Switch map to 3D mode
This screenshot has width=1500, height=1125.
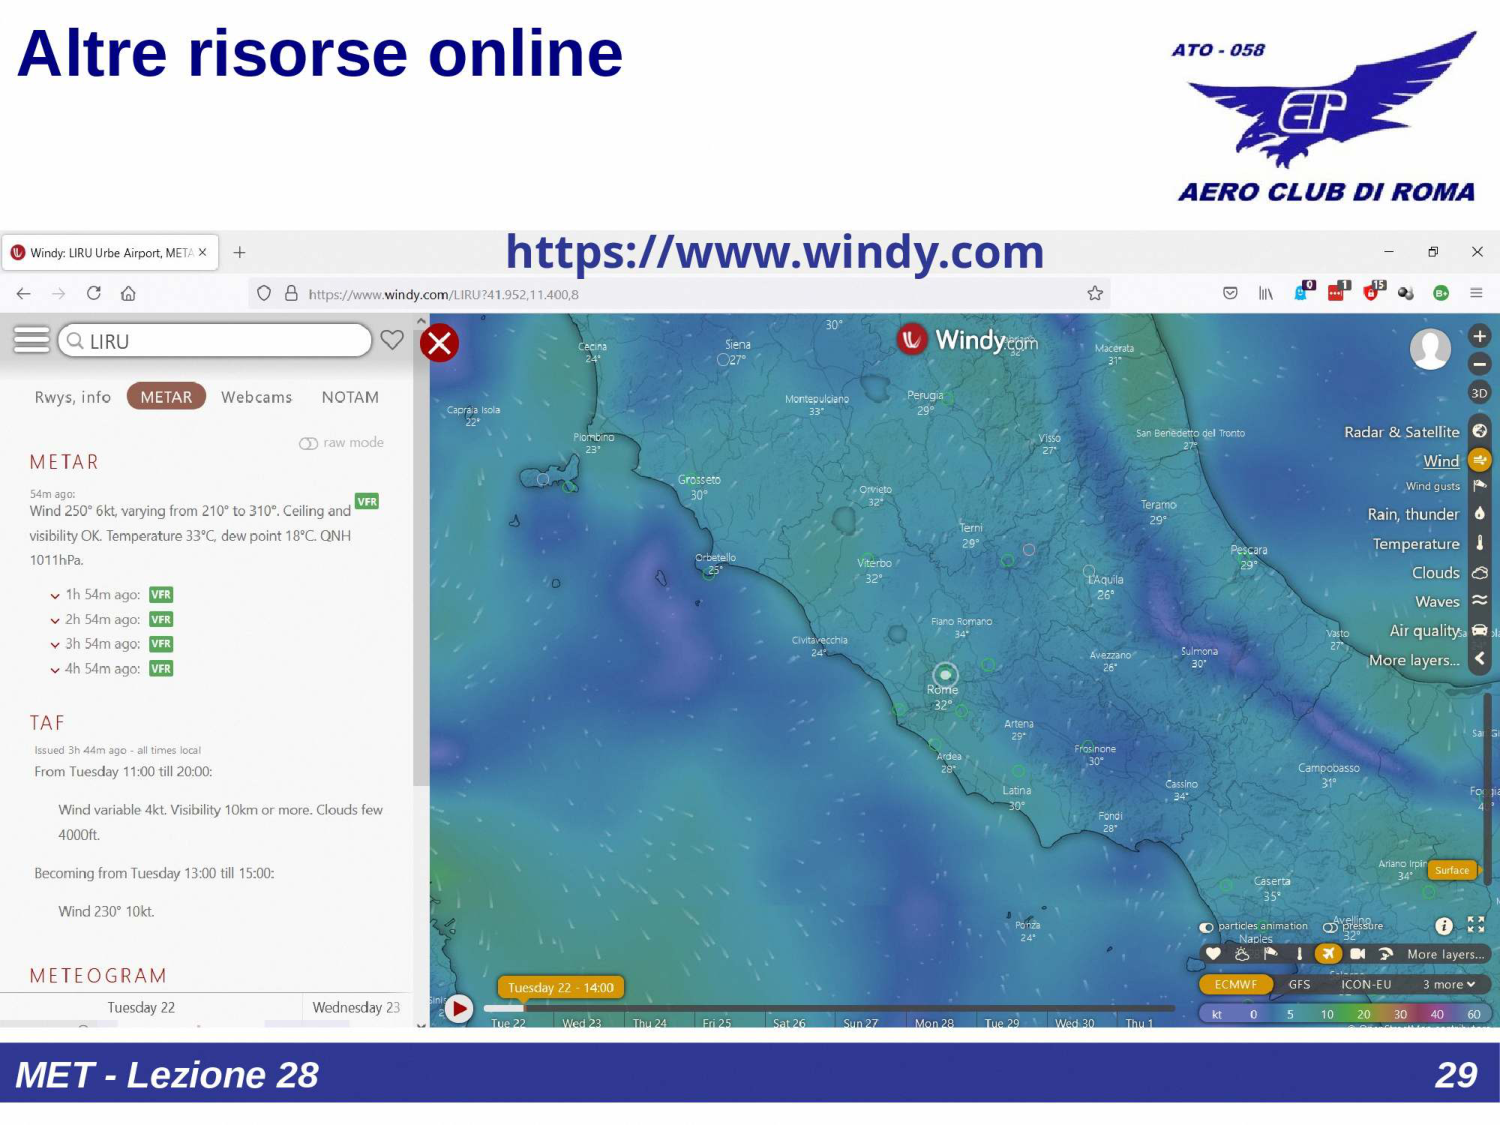pyautogui.click(x=1480, y=393)
